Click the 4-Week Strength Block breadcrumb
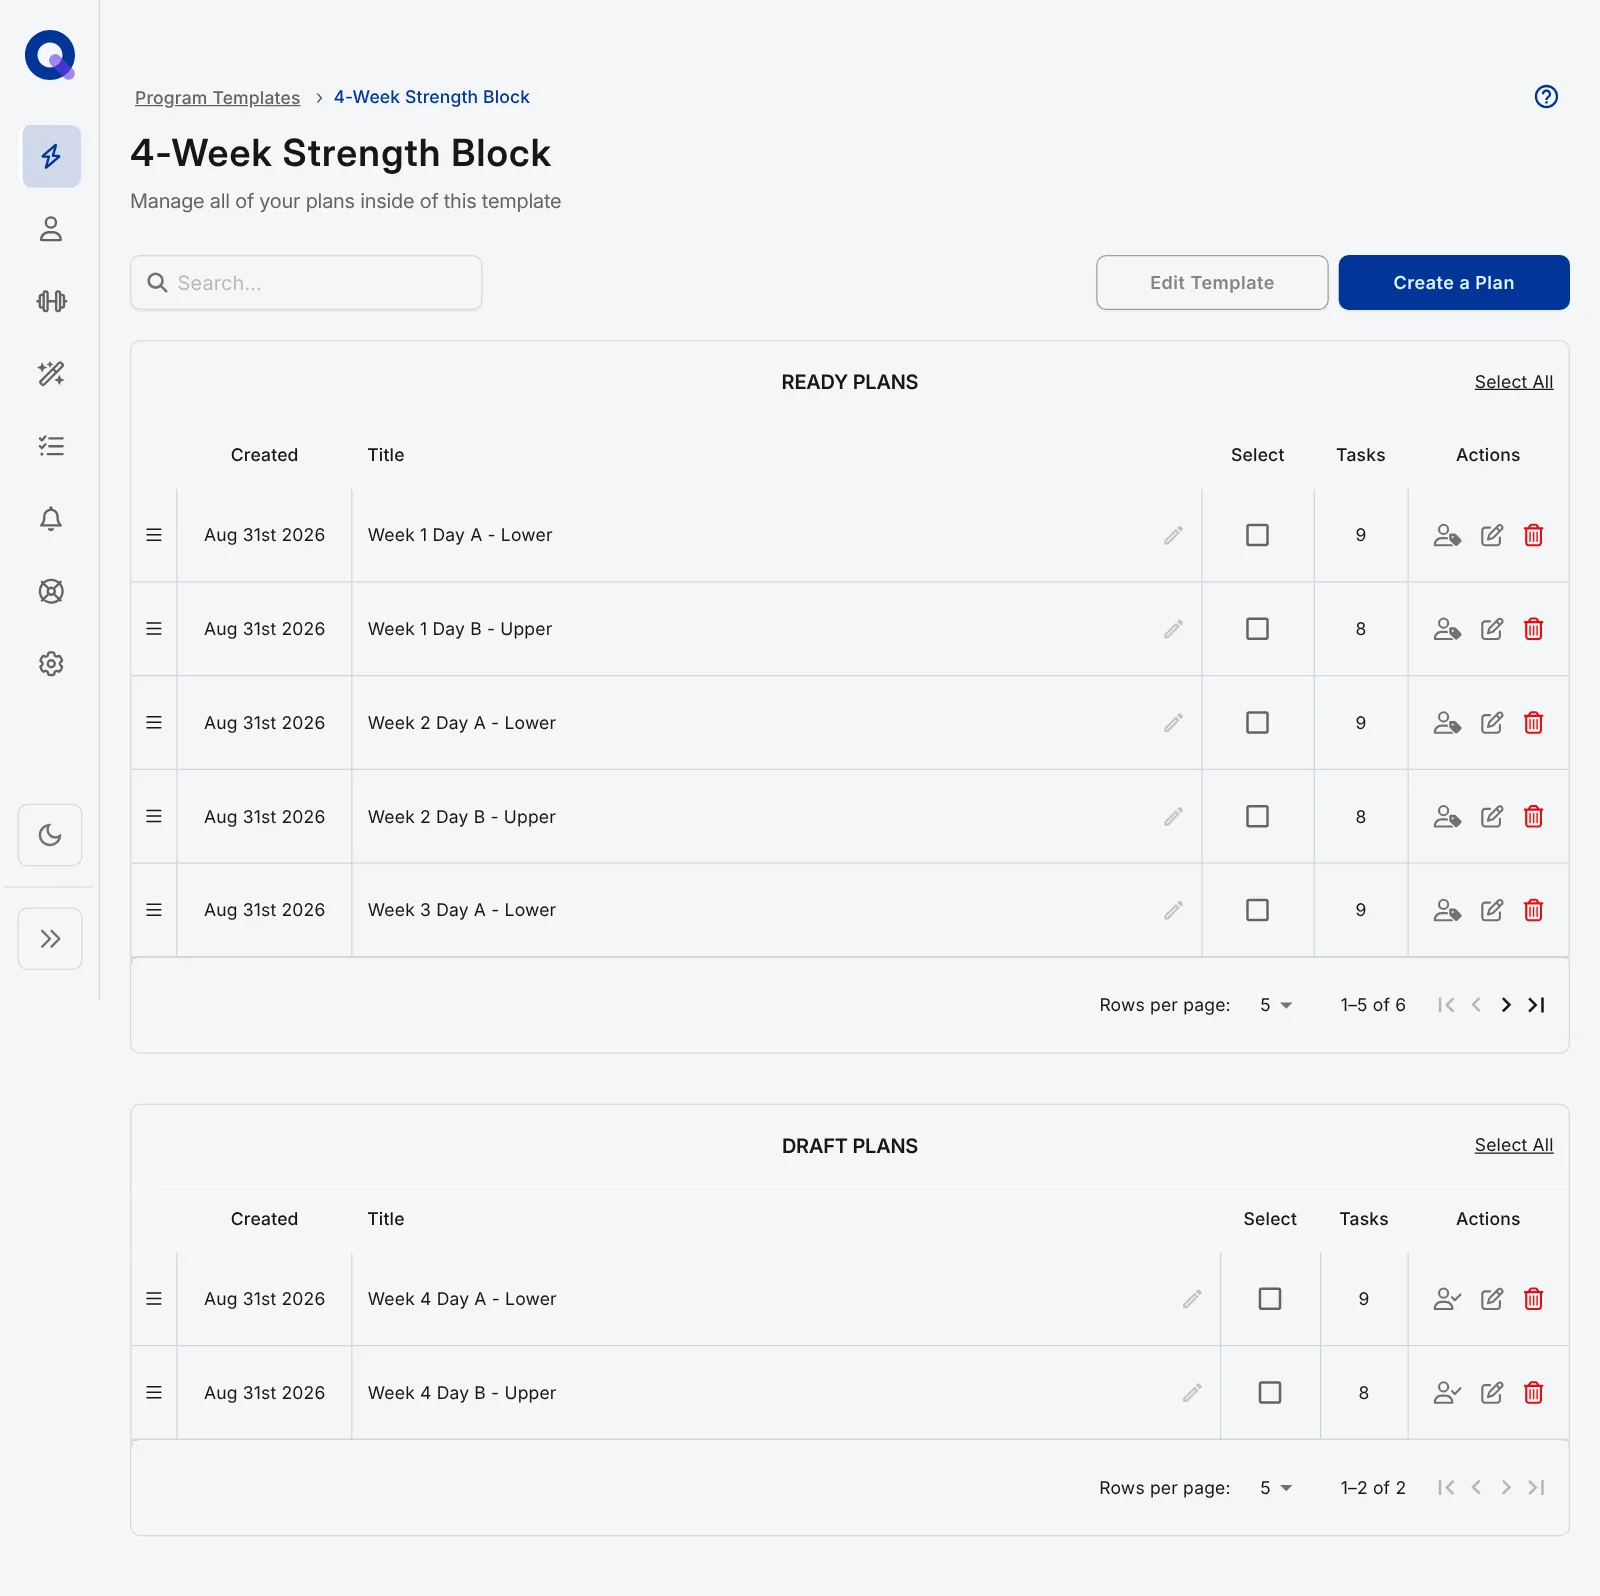The height and width of the screenshot is (1596, 1600). click(431, 97)
